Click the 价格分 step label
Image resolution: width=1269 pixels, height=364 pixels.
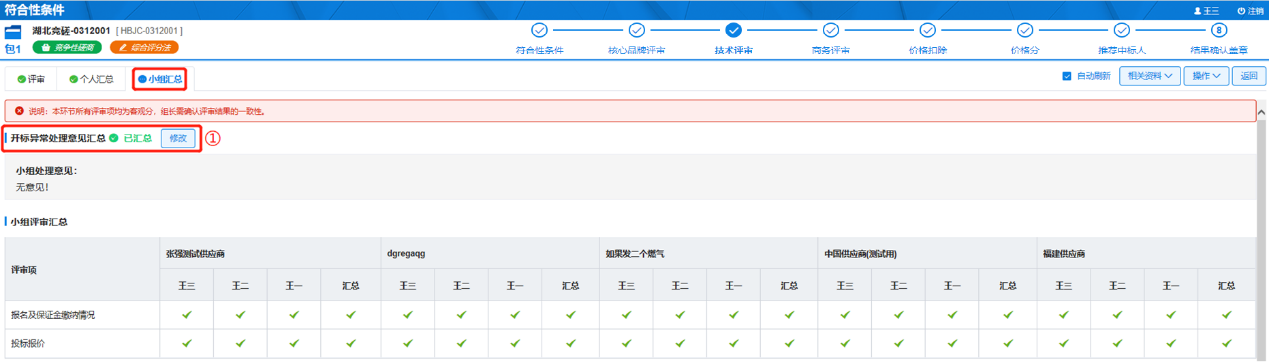(x=1025, y=50)
